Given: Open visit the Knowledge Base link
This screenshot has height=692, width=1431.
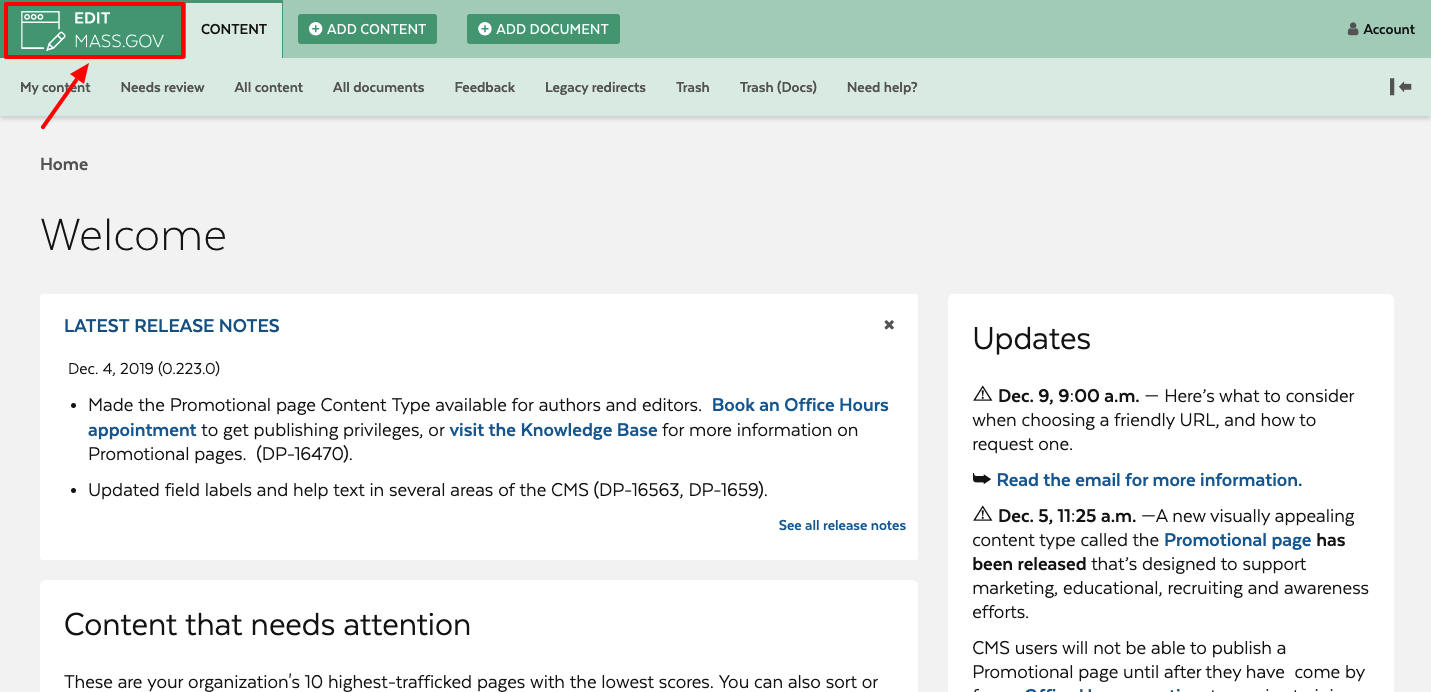Looking at the screenshot, I should (553, 430).
